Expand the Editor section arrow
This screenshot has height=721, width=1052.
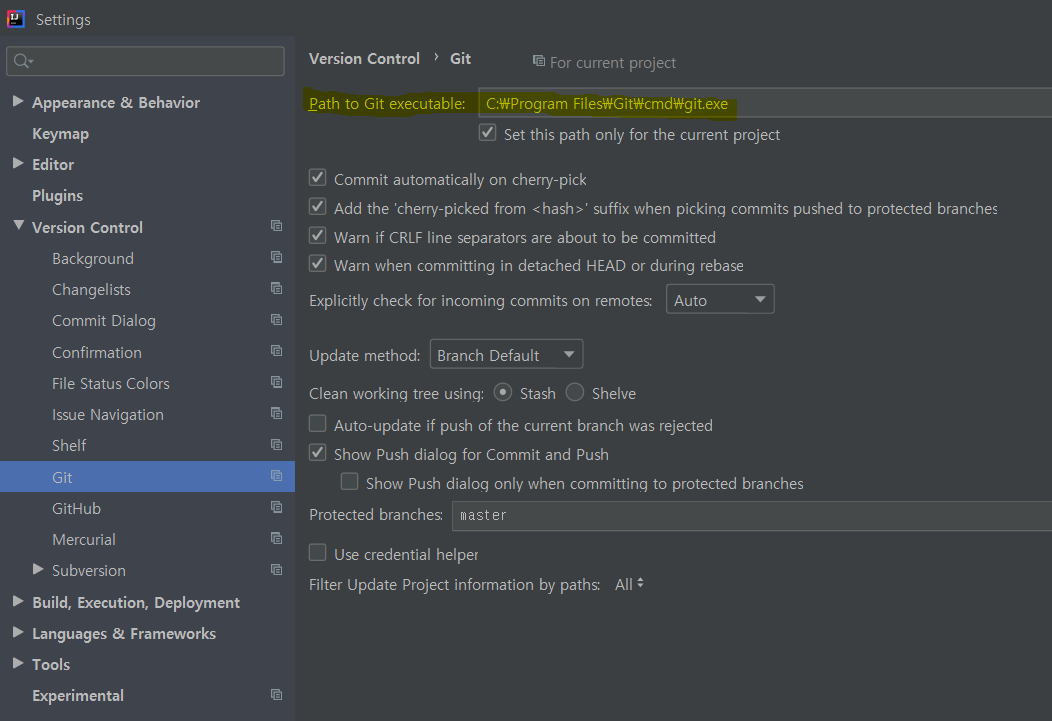[x=18, y=164]
